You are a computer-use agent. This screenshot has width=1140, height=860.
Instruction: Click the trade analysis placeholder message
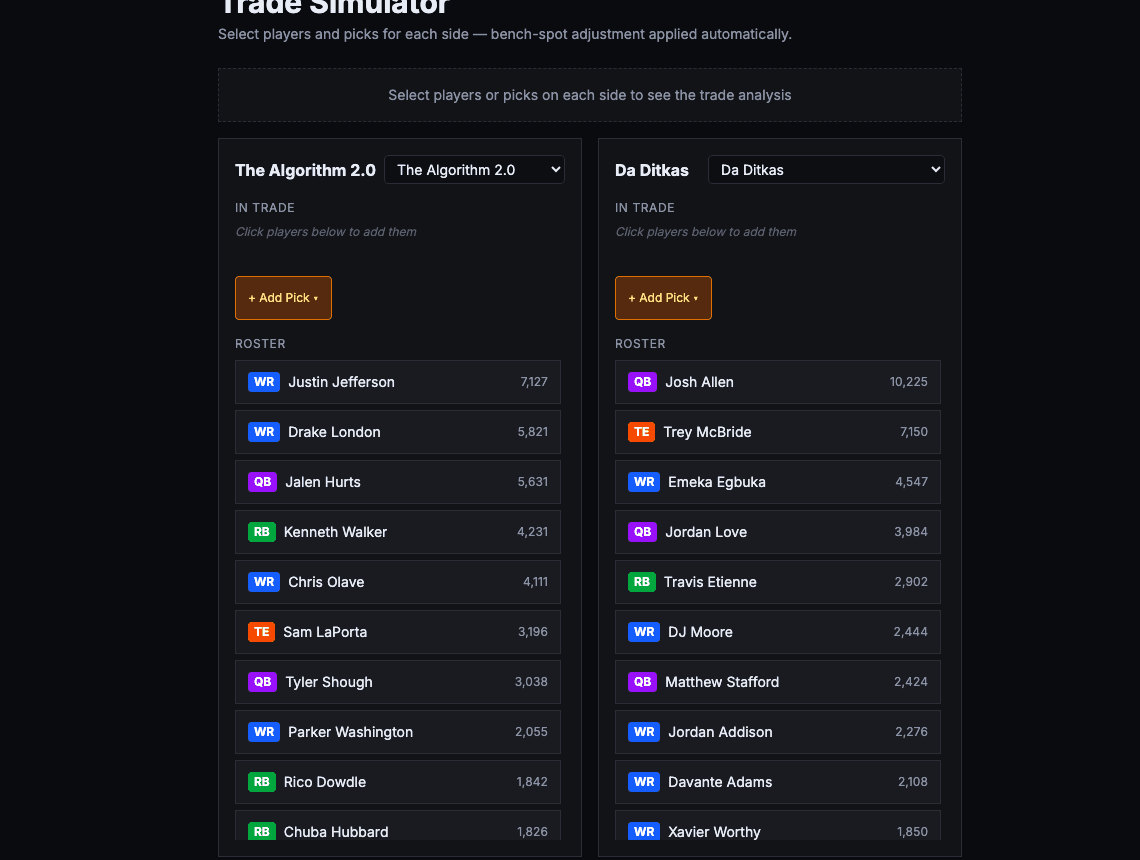[590, 95]
